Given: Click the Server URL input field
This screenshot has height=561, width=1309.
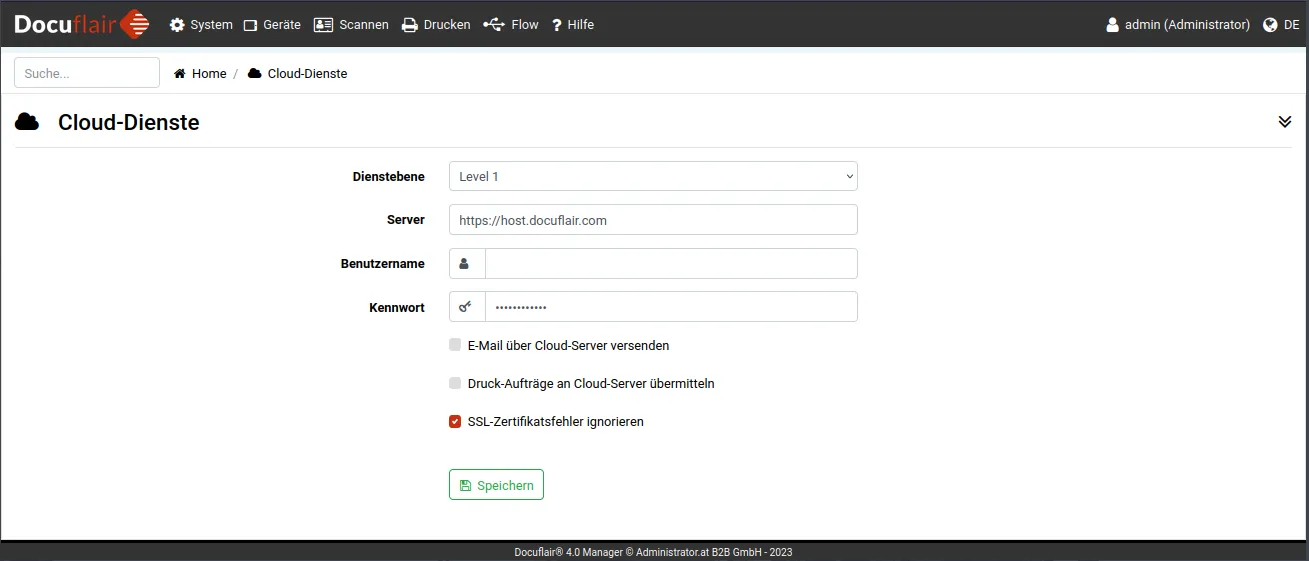Looking at the screenshot, I should point(652,220).
